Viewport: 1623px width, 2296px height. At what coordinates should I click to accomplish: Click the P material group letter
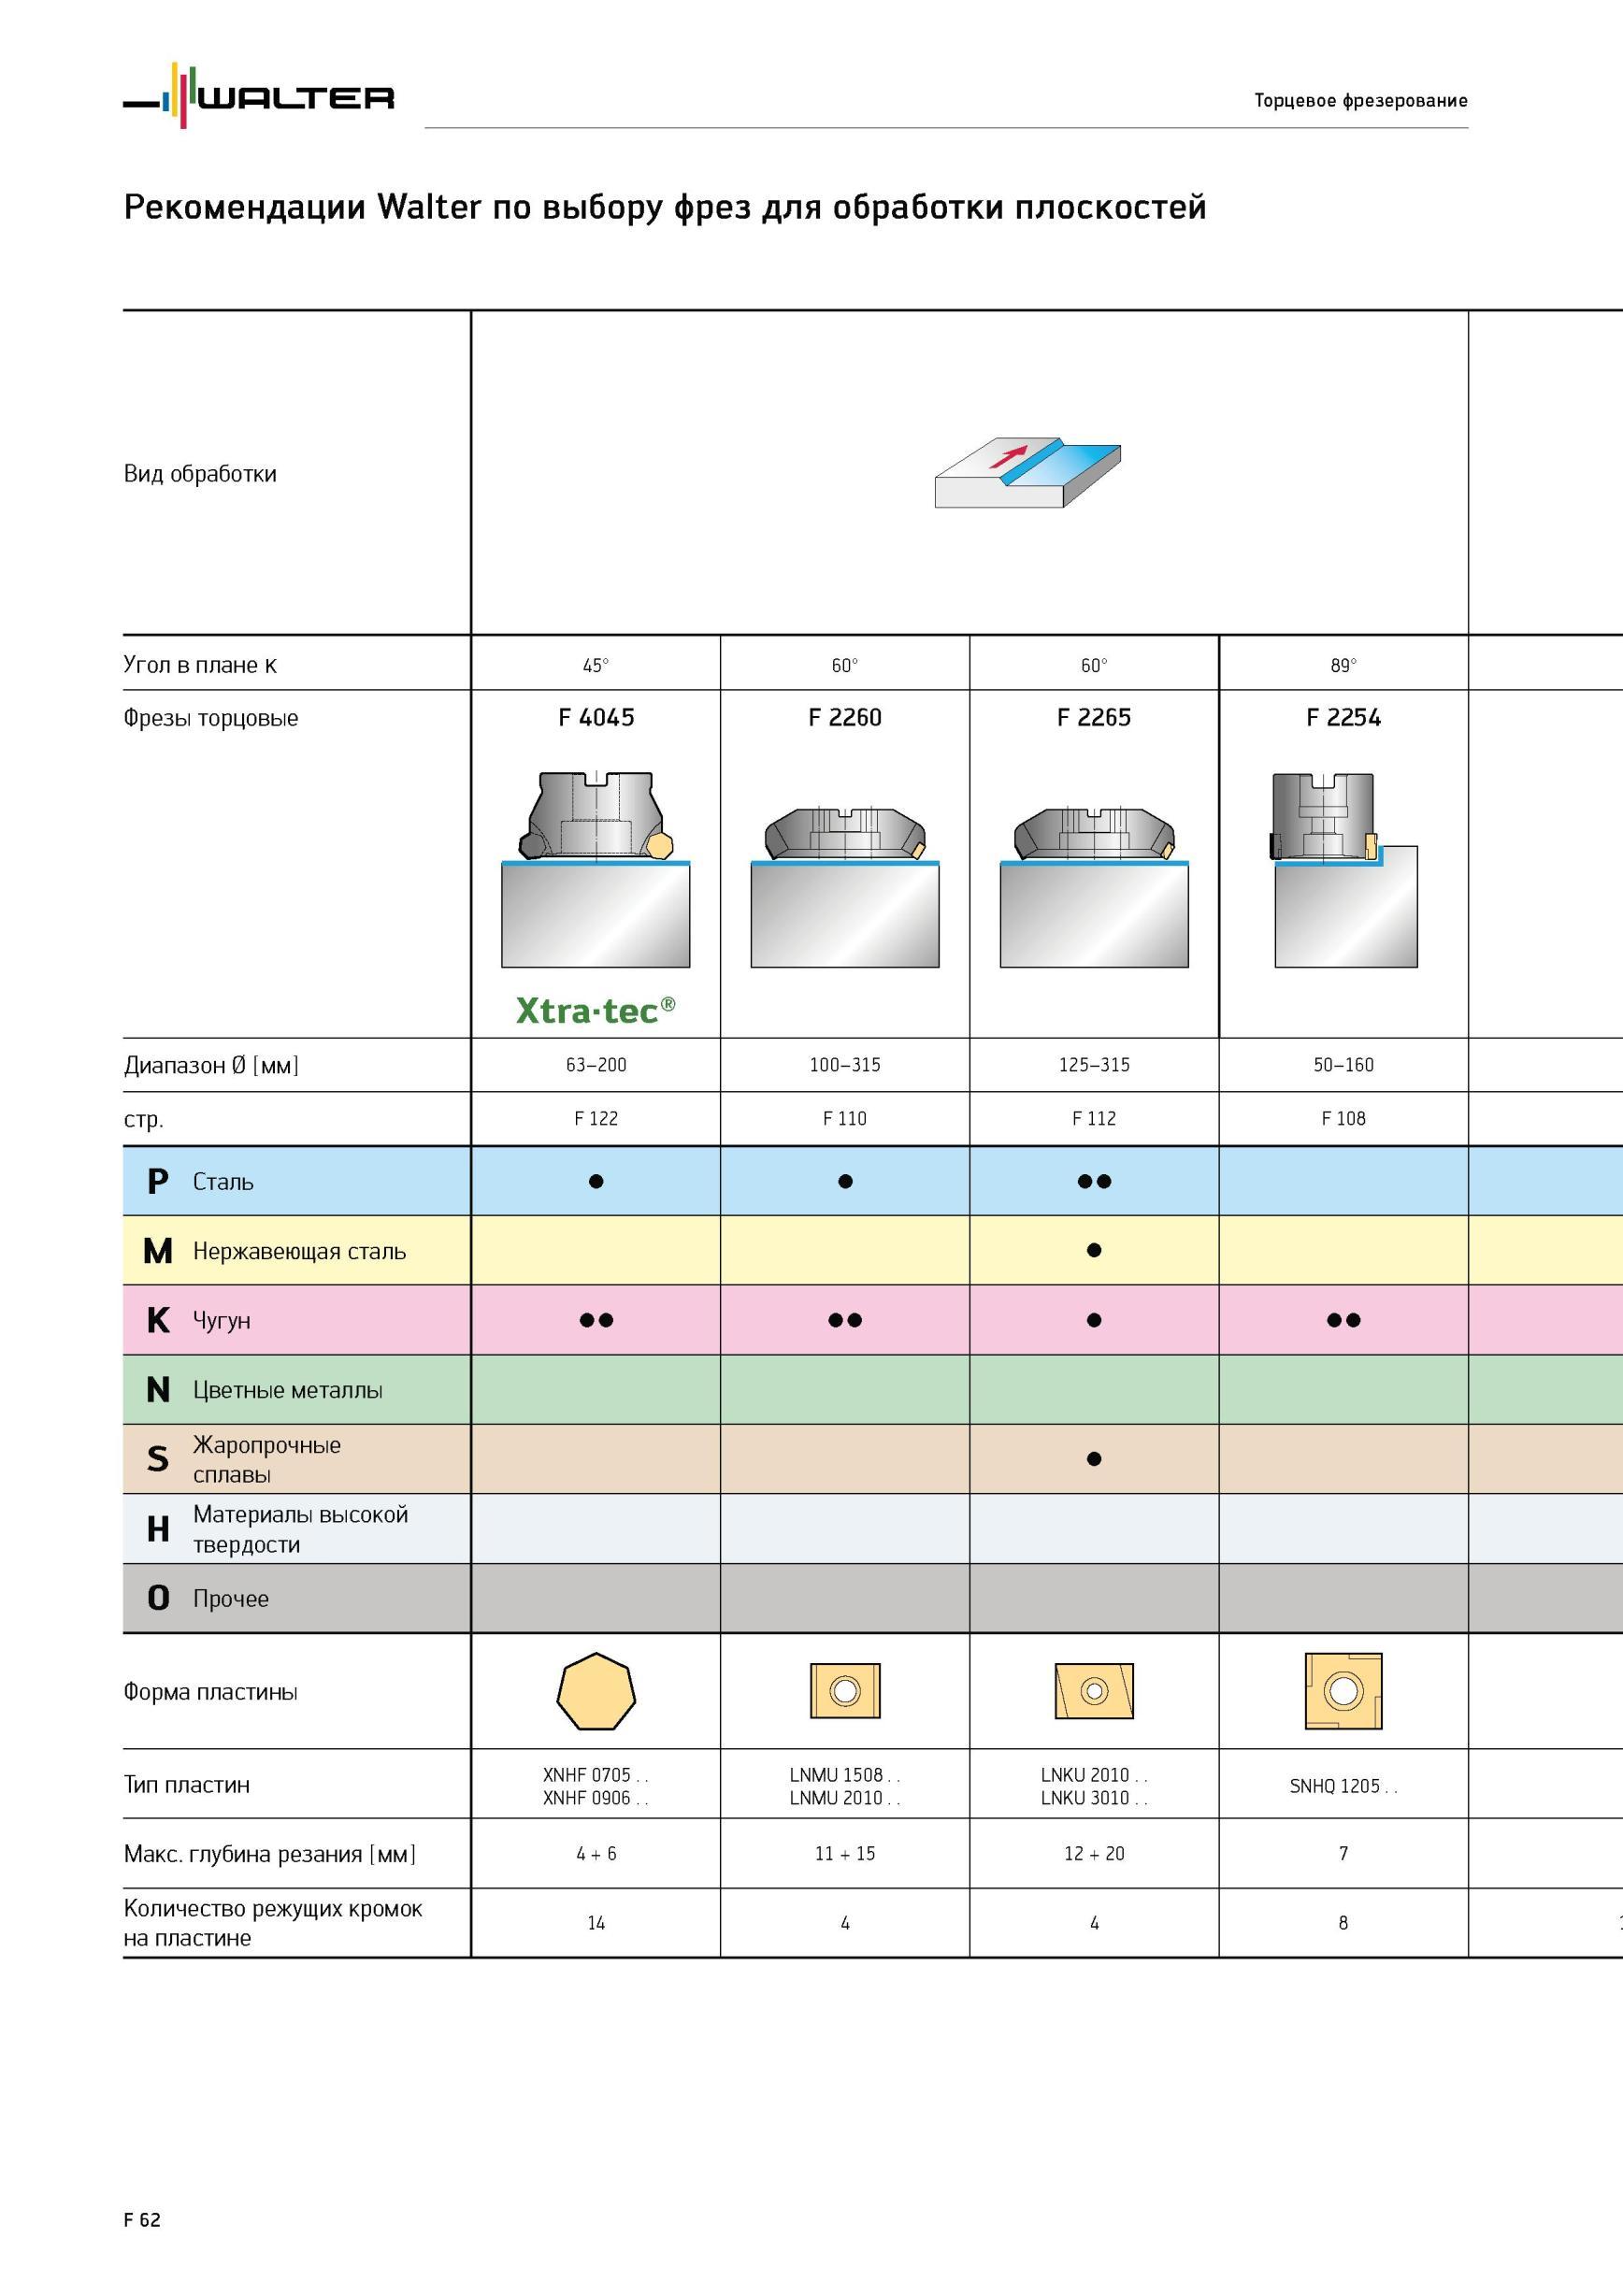157,1181
